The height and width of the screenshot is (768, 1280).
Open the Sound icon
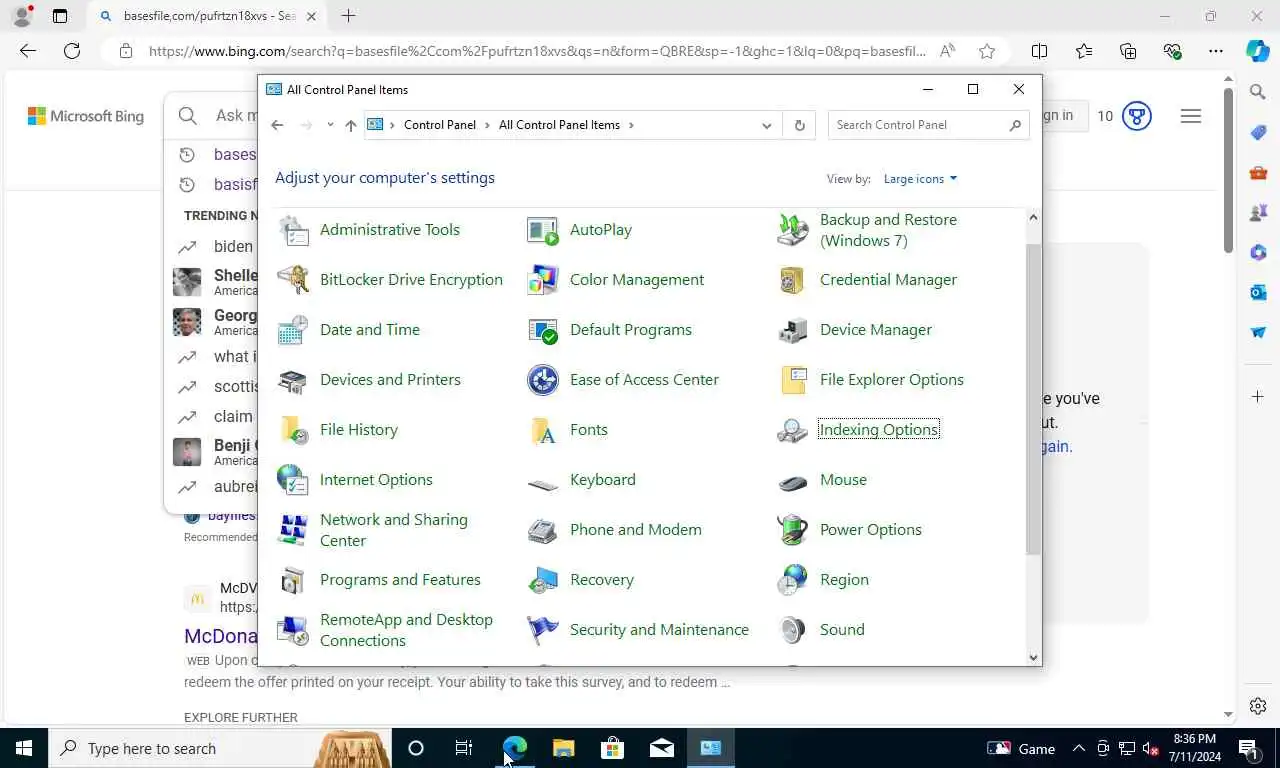tap(793, 630)
